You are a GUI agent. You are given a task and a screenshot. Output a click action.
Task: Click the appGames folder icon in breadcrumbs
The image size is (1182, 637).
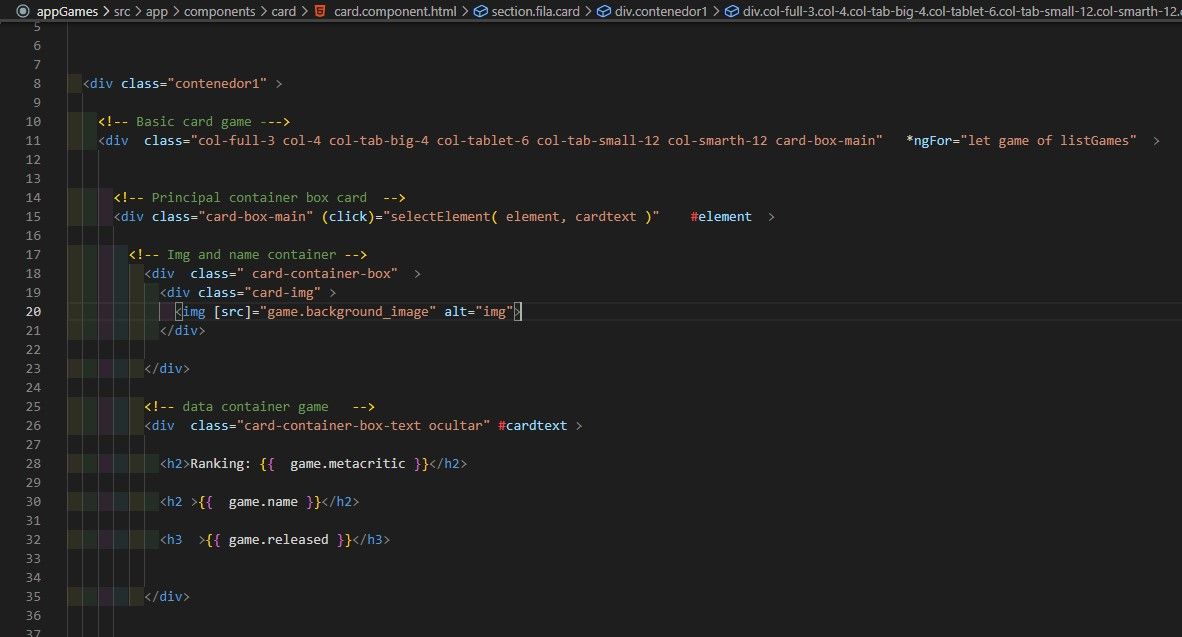coord(23,11)
